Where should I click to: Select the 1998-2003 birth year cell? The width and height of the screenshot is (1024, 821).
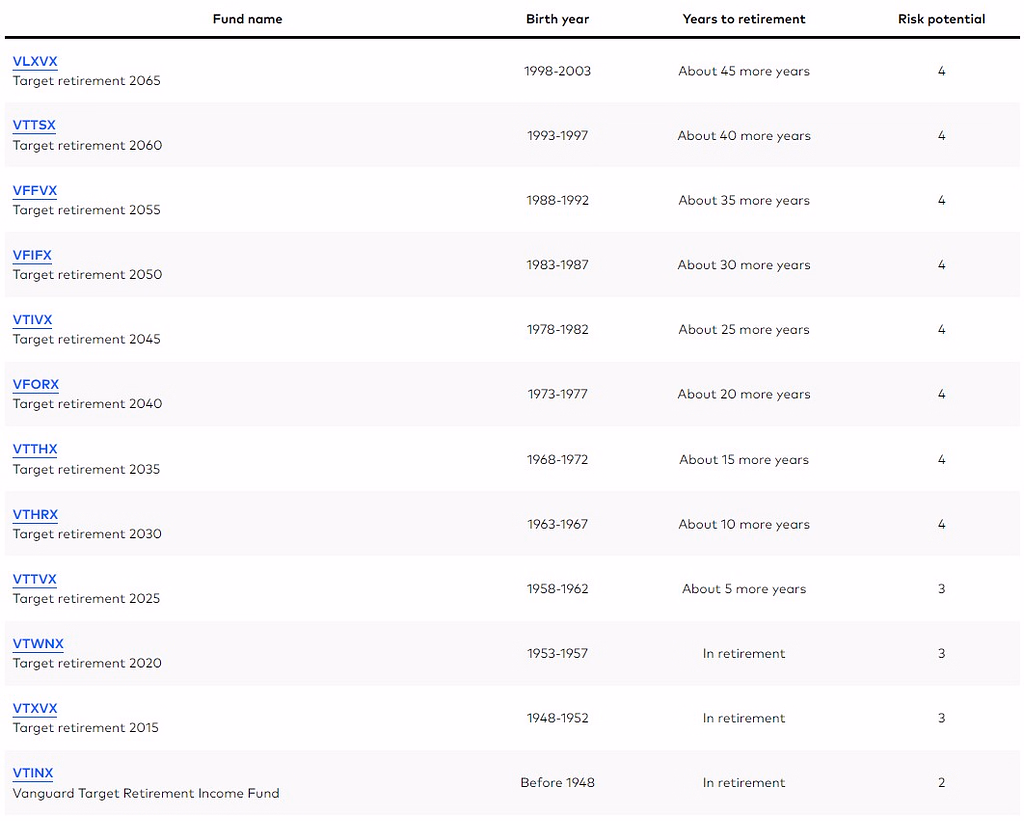click(x=557, y=71)
